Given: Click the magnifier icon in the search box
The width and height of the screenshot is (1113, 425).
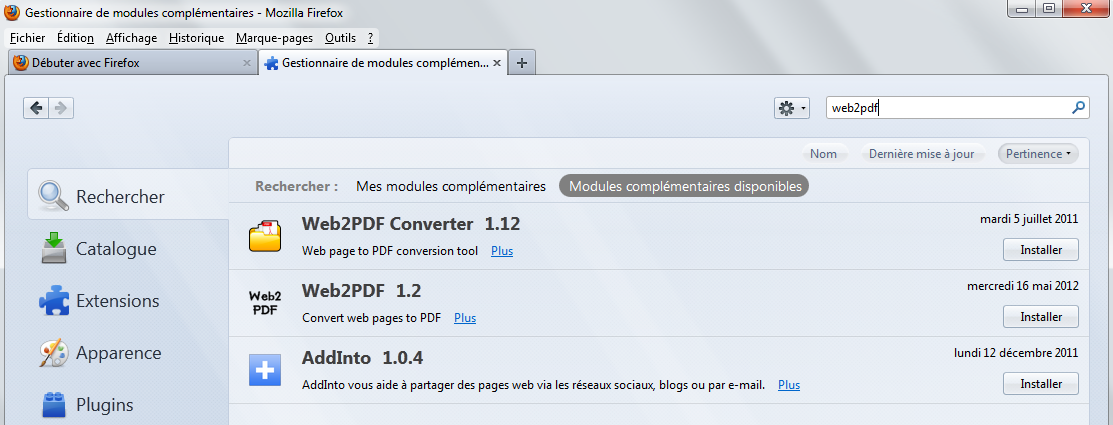Looking at the screenshot, I should 1078,108.
